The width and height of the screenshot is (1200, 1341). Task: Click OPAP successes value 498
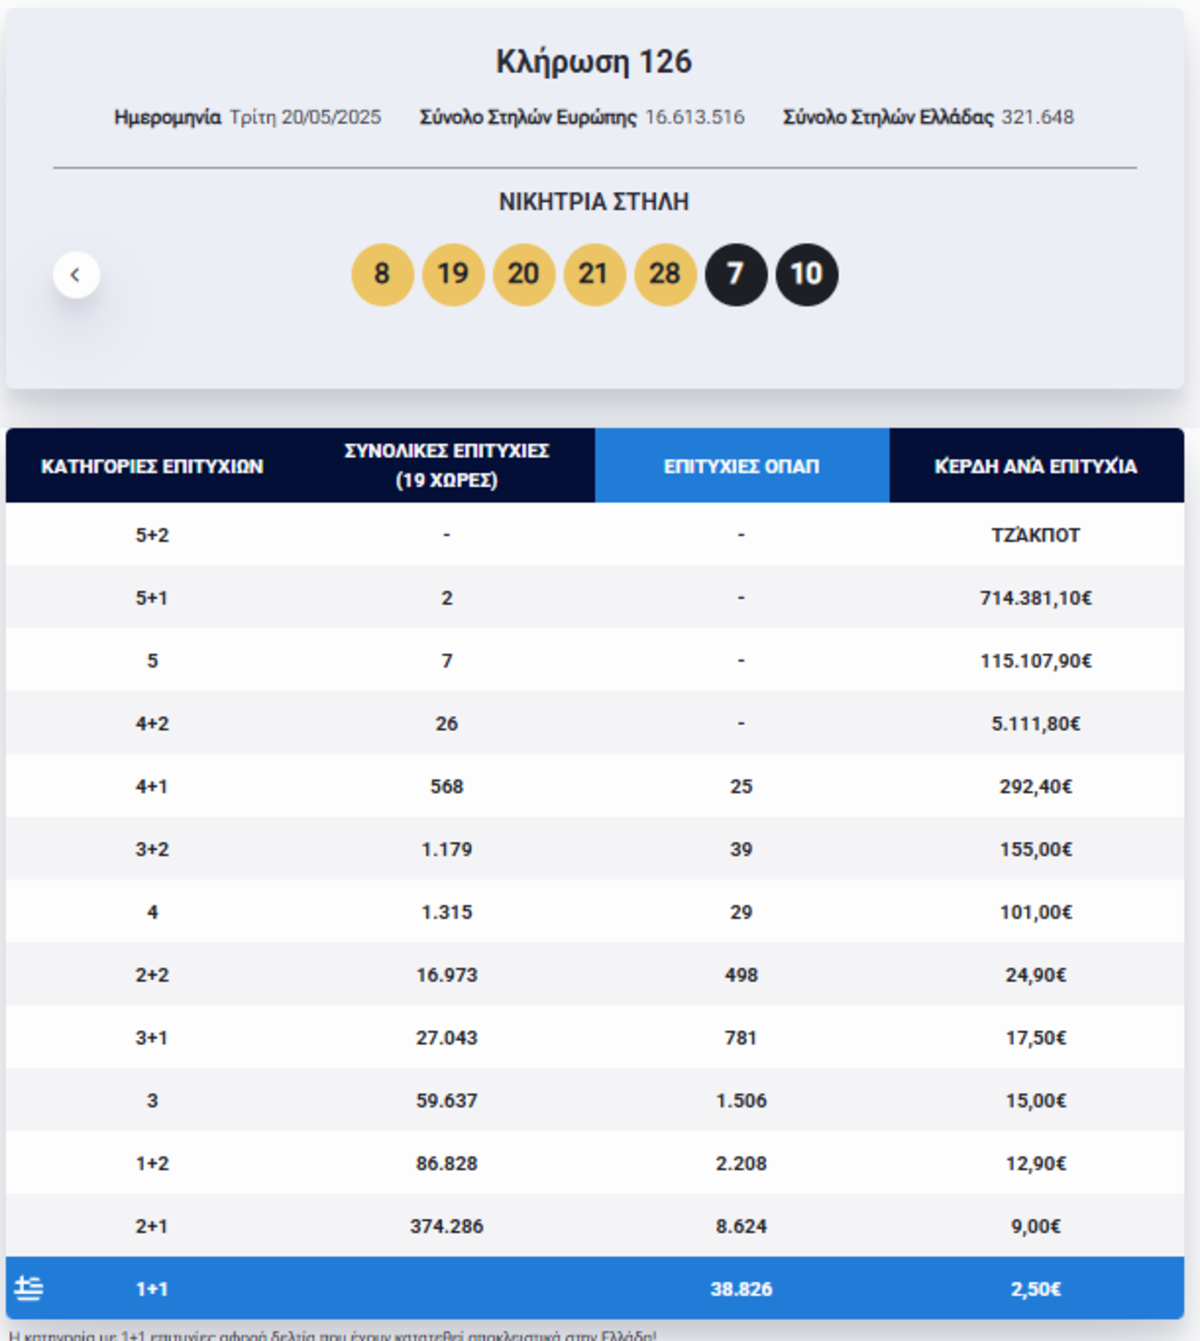pos(741,975)
